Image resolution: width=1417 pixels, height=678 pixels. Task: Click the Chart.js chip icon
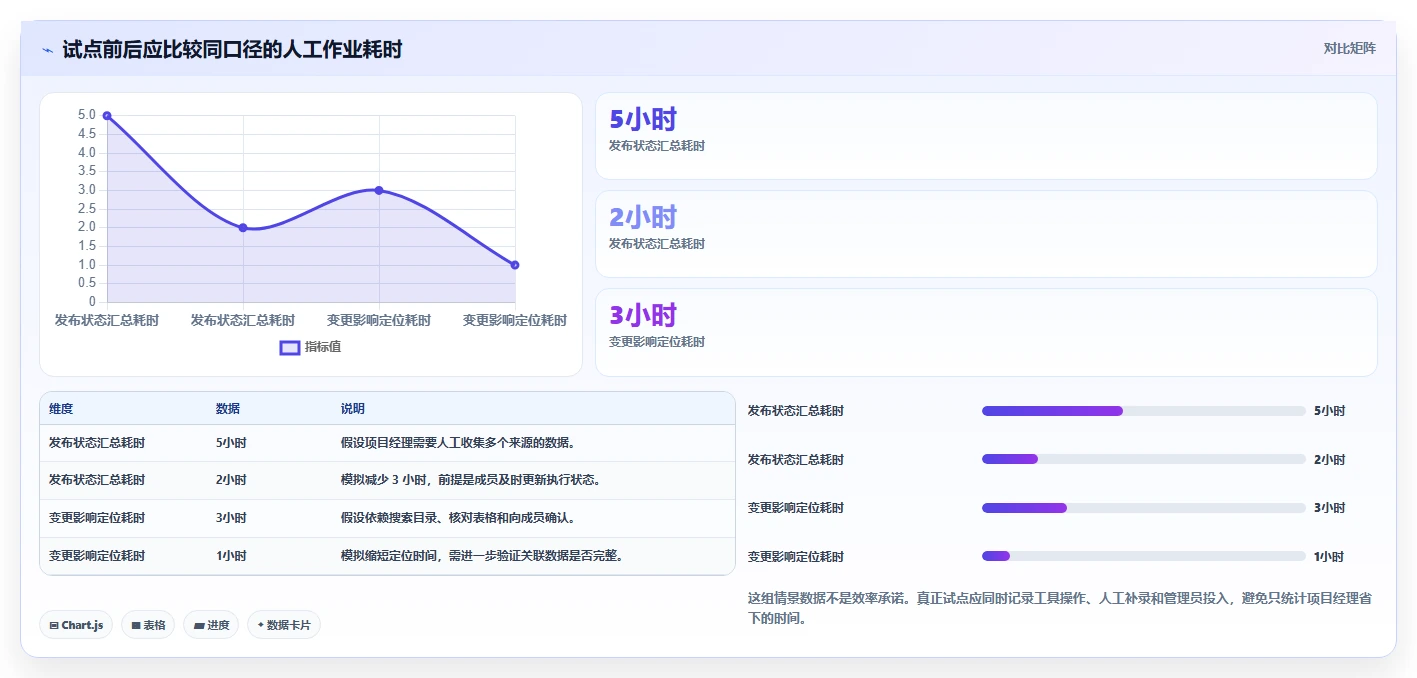[54, 625]
